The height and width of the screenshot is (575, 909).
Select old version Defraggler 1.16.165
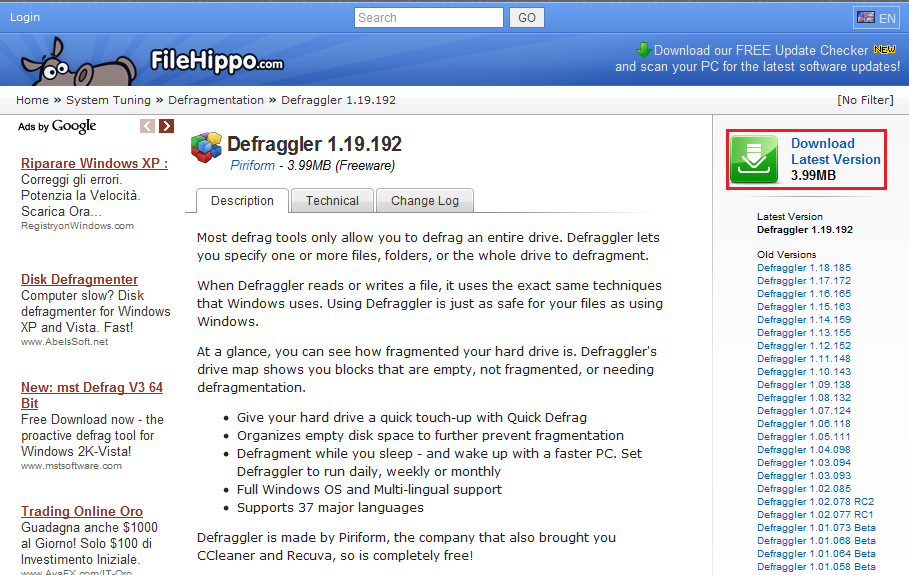[x=804, y=294]
